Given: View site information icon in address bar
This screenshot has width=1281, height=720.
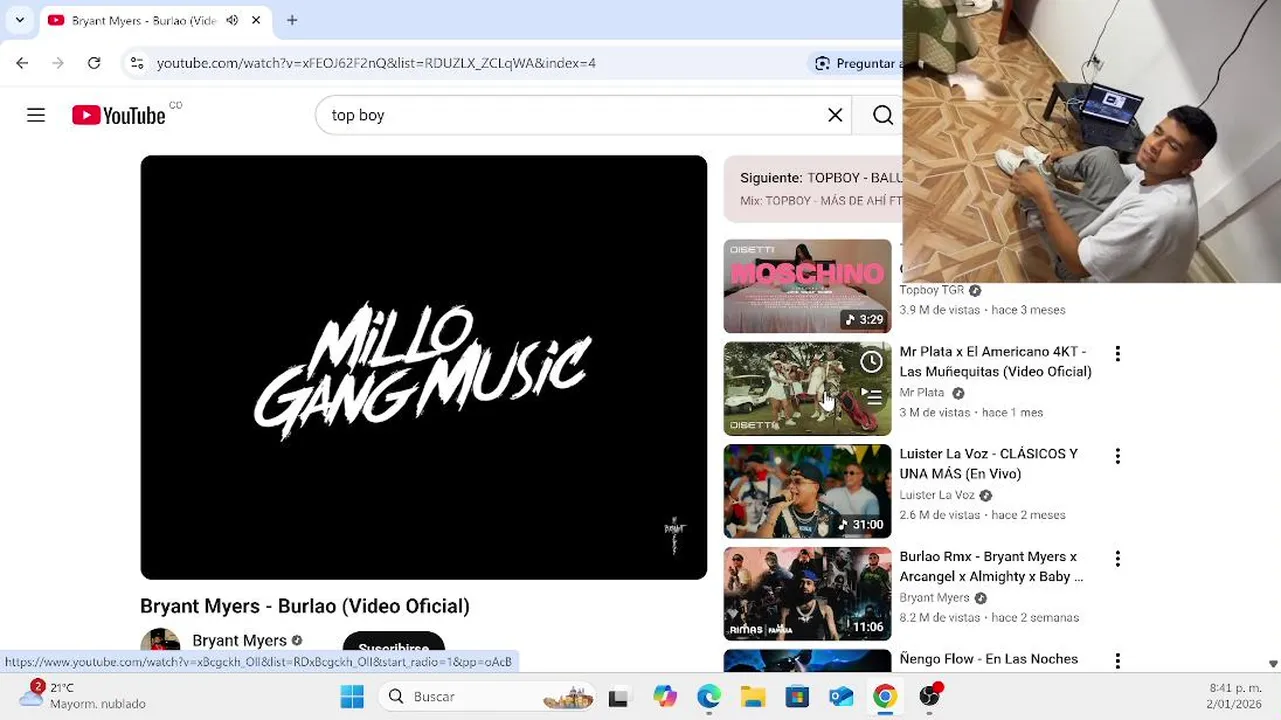Looking at the screenshot, I should [137, 63].
